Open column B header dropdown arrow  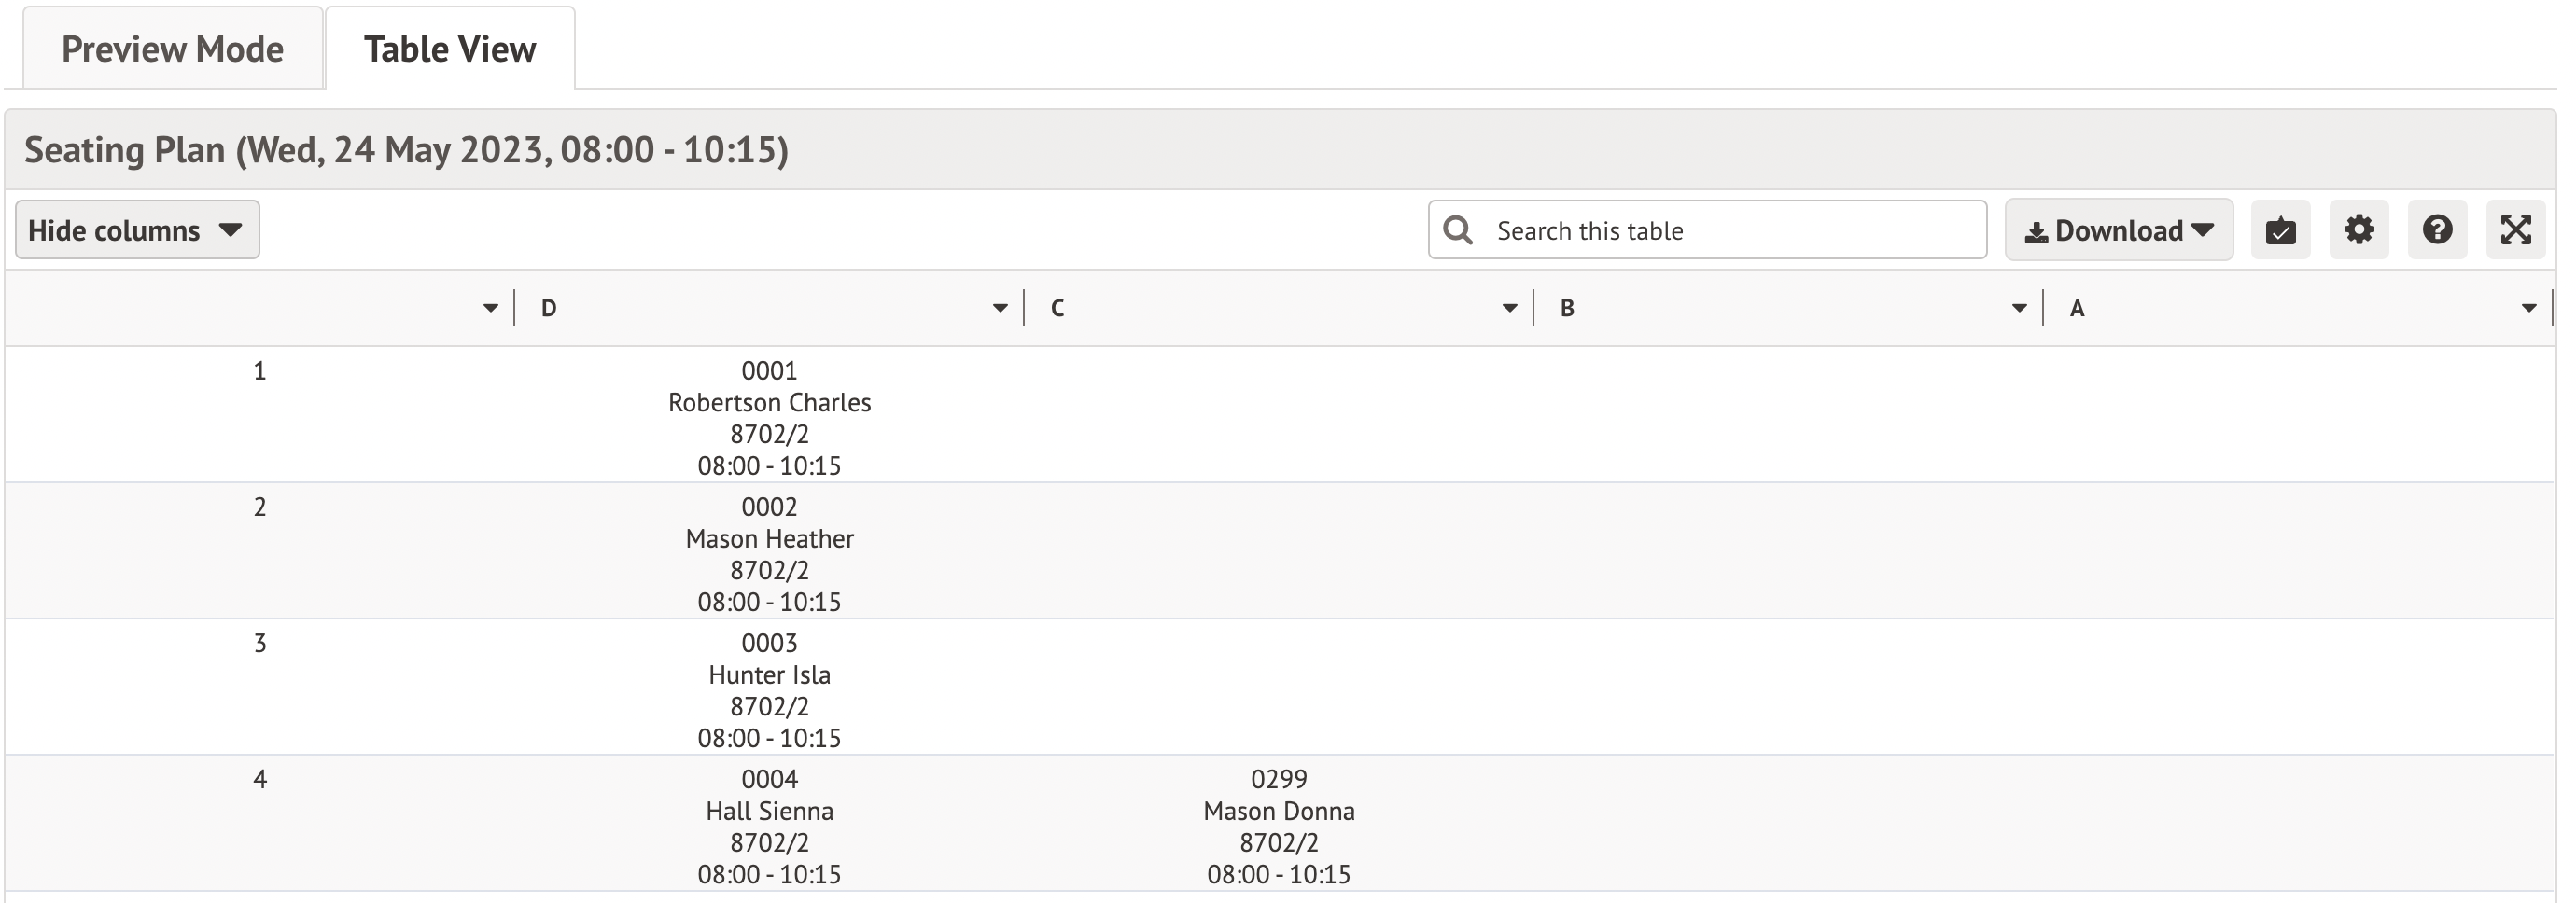pyautogui.click(x=2018, y=308)
